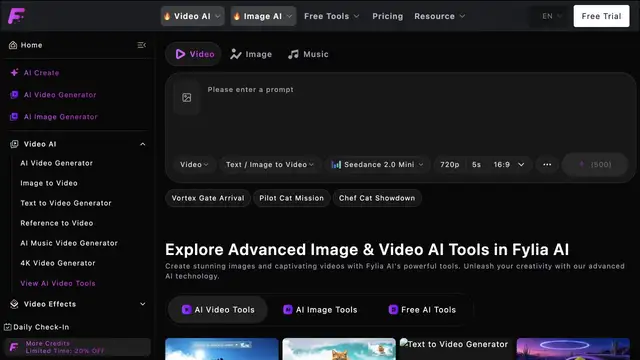The image size is (640, 360).
Task: Switch to the Image mode tab
Action: coord(251,54)
